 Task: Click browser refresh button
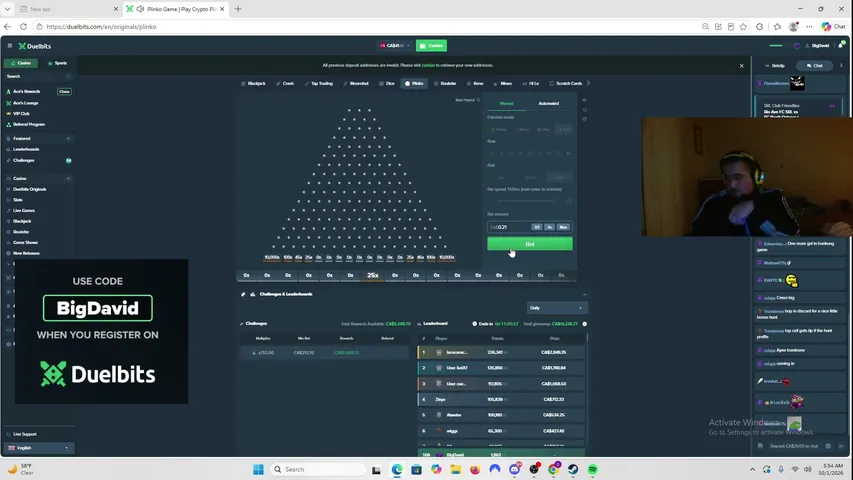coord(23,26)
